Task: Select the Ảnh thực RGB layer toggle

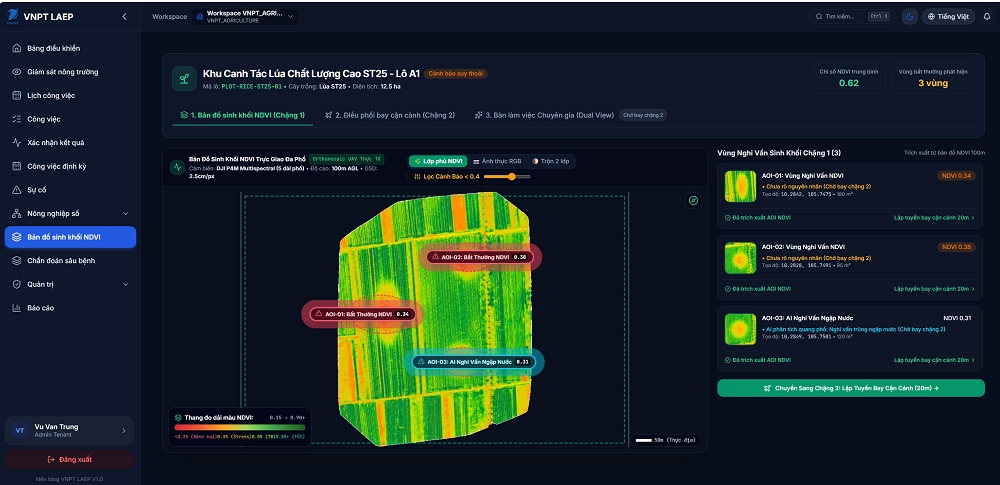Action: (496, 161)
